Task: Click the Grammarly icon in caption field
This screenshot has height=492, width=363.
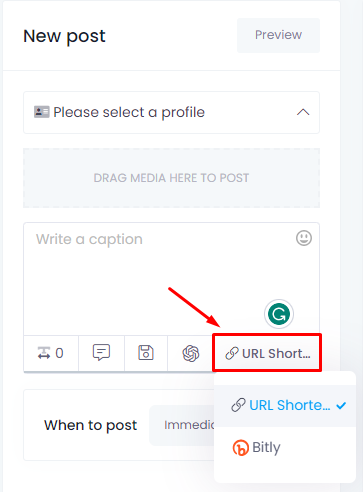Action: [x=279, y=314]
